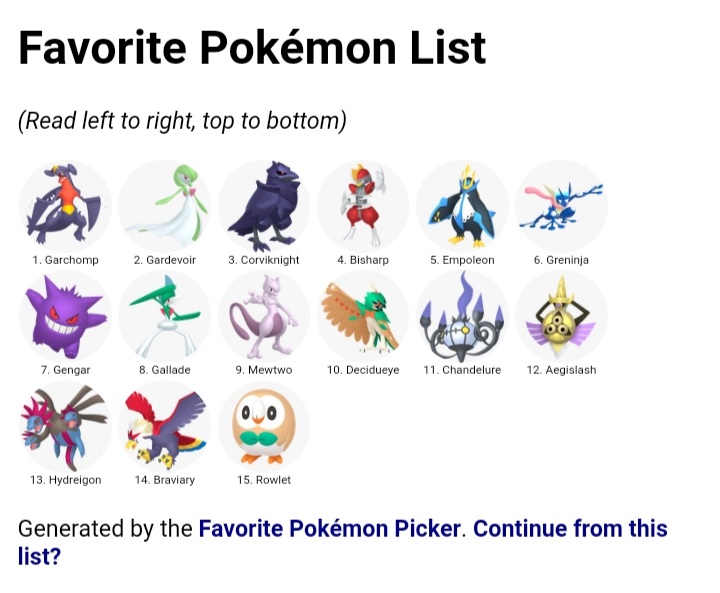Click the Chandelure image
This screenshot has height=593, width=720.
462,316
